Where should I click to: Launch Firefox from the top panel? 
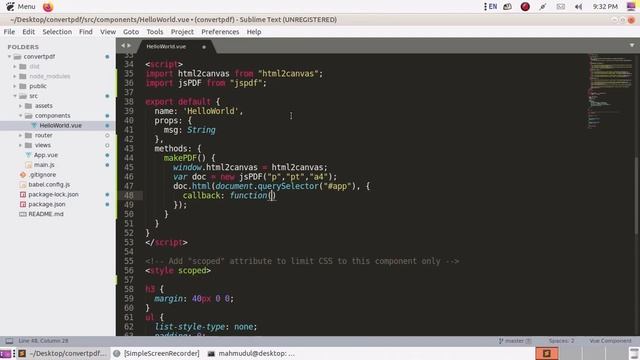[x=48, y=7]
